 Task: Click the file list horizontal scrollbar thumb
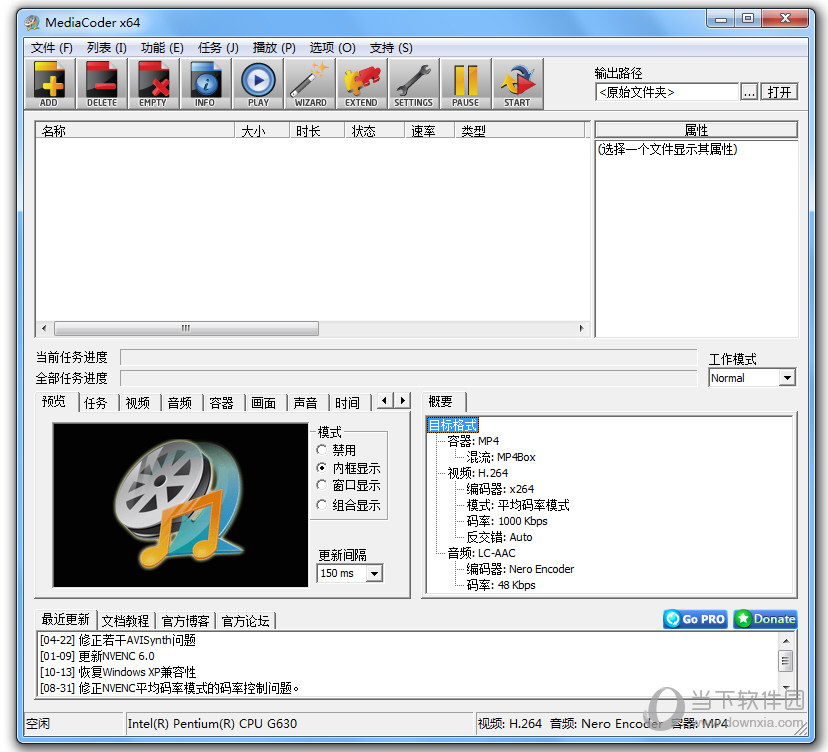186,328
